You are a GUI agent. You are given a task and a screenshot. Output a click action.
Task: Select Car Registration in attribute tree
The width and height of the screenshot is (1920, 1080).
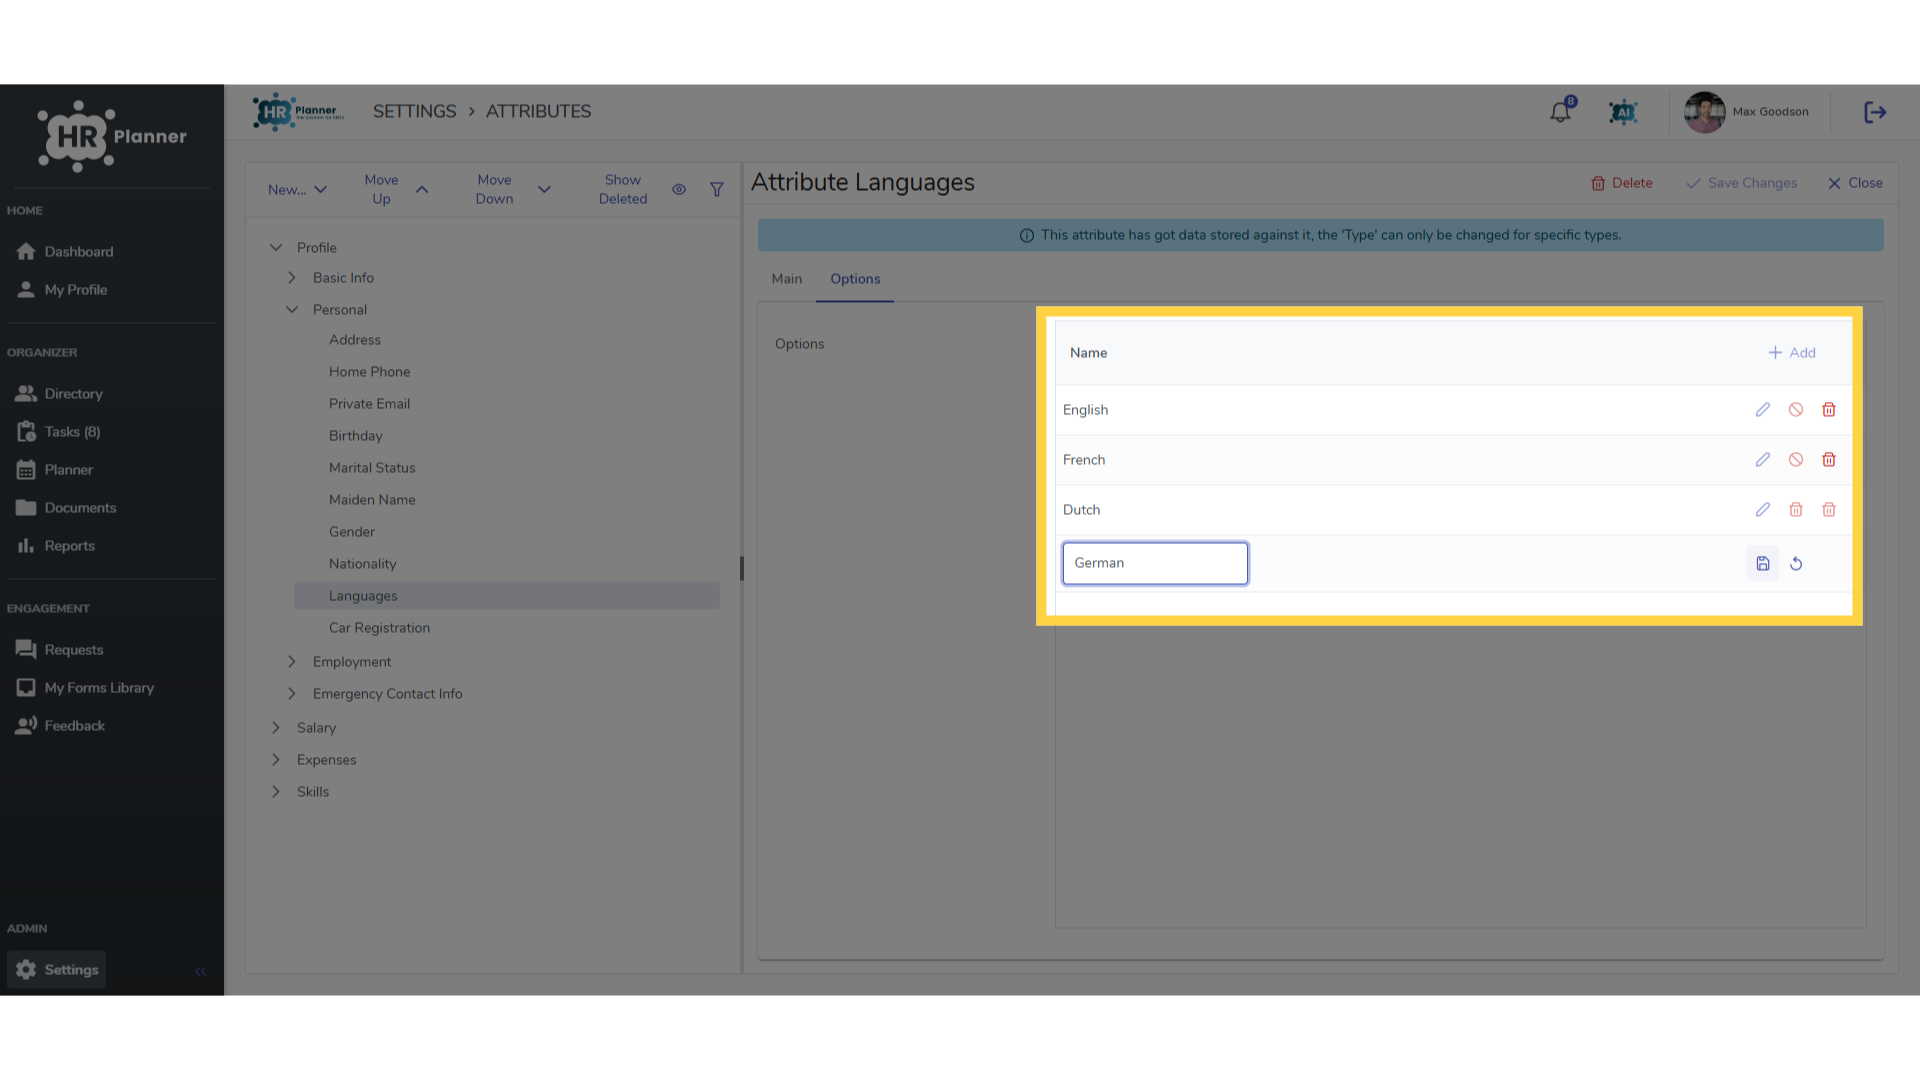(x=379, y=628)
